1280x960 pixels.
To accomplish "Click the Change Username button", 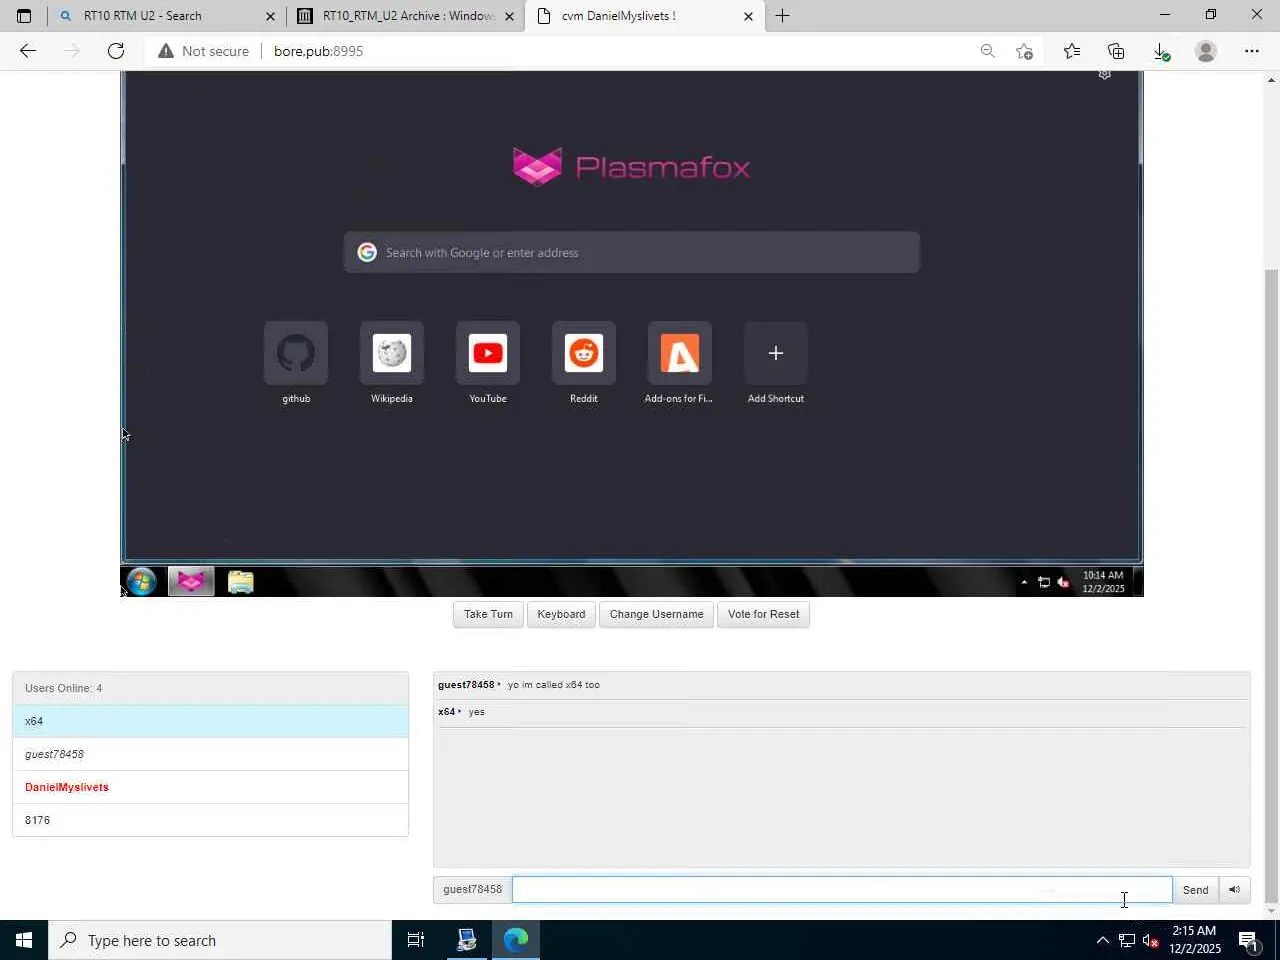I will pyautogui.click(x=656, y=615).
